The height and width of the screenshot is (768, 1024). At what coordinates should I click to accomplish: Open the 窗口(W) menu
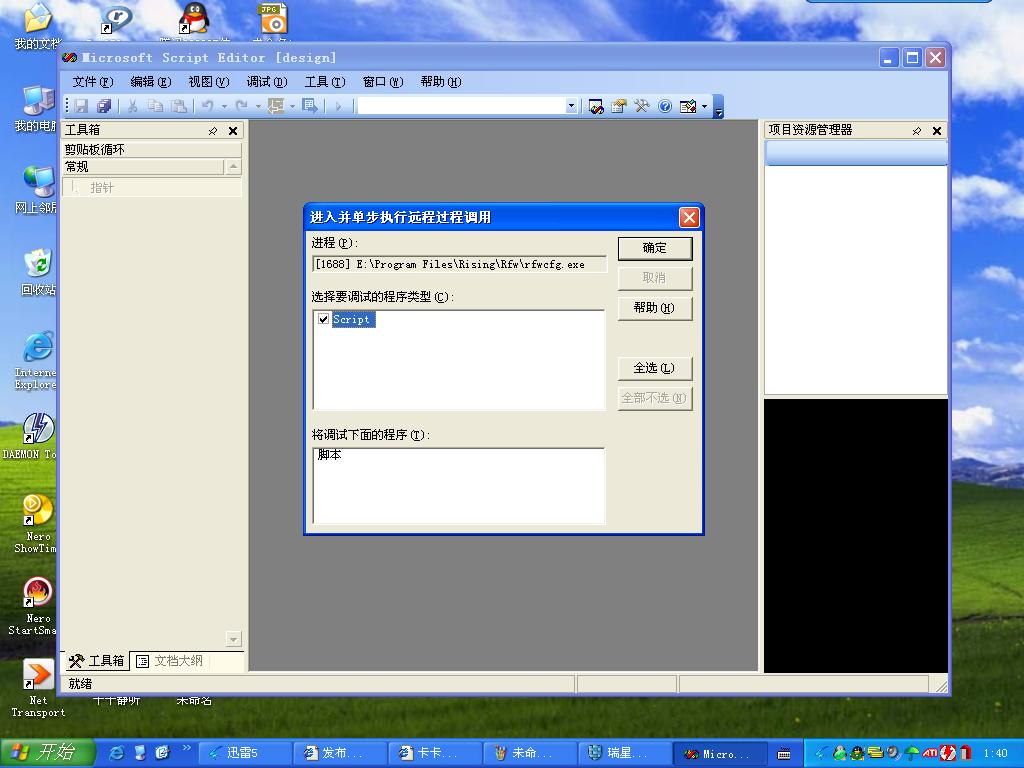(x=383, y=82)
